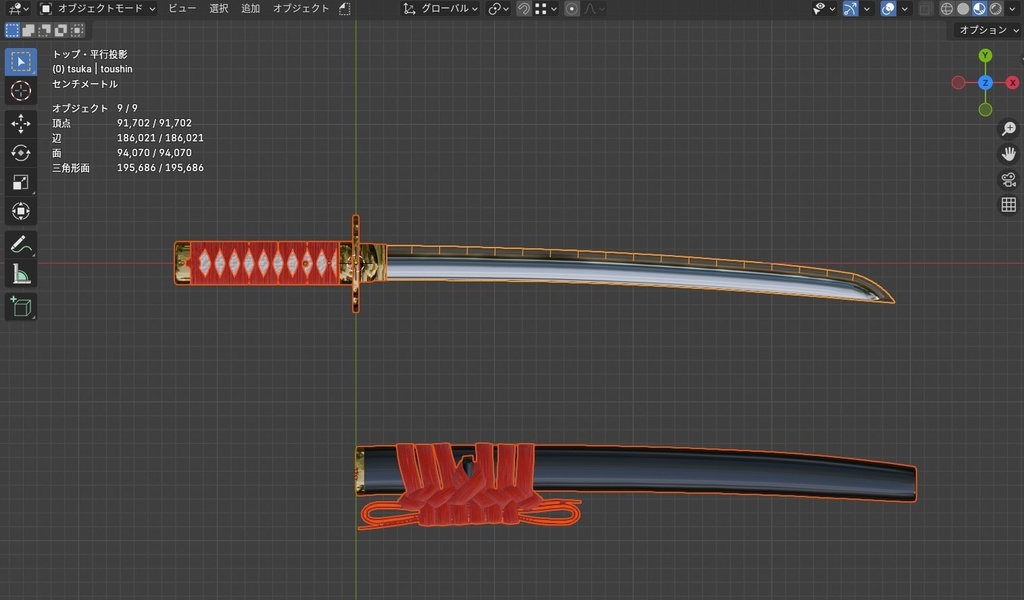Activate the combined Transform tool
Screen dimensions: 1024x600
[x=20, y=212]
